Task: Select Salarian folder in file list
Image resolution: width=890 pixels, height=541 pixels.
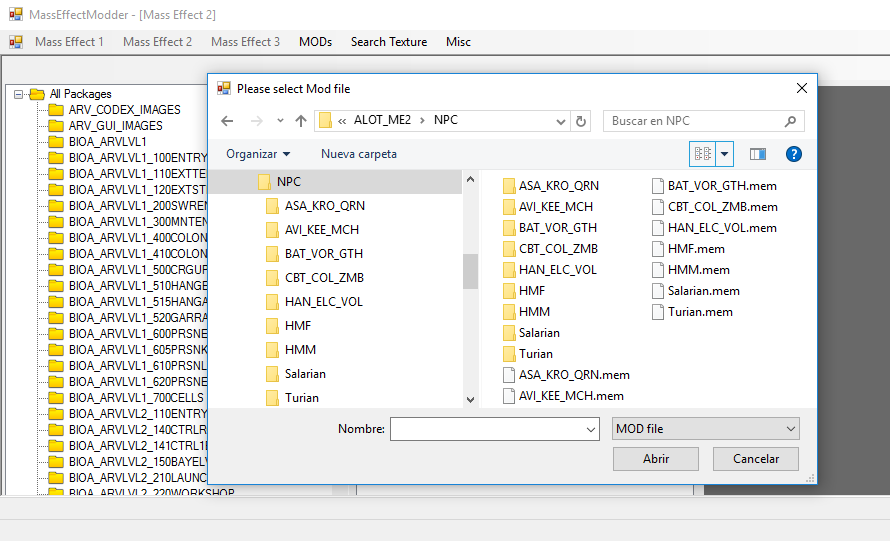Action: click(x=531, y=333)
